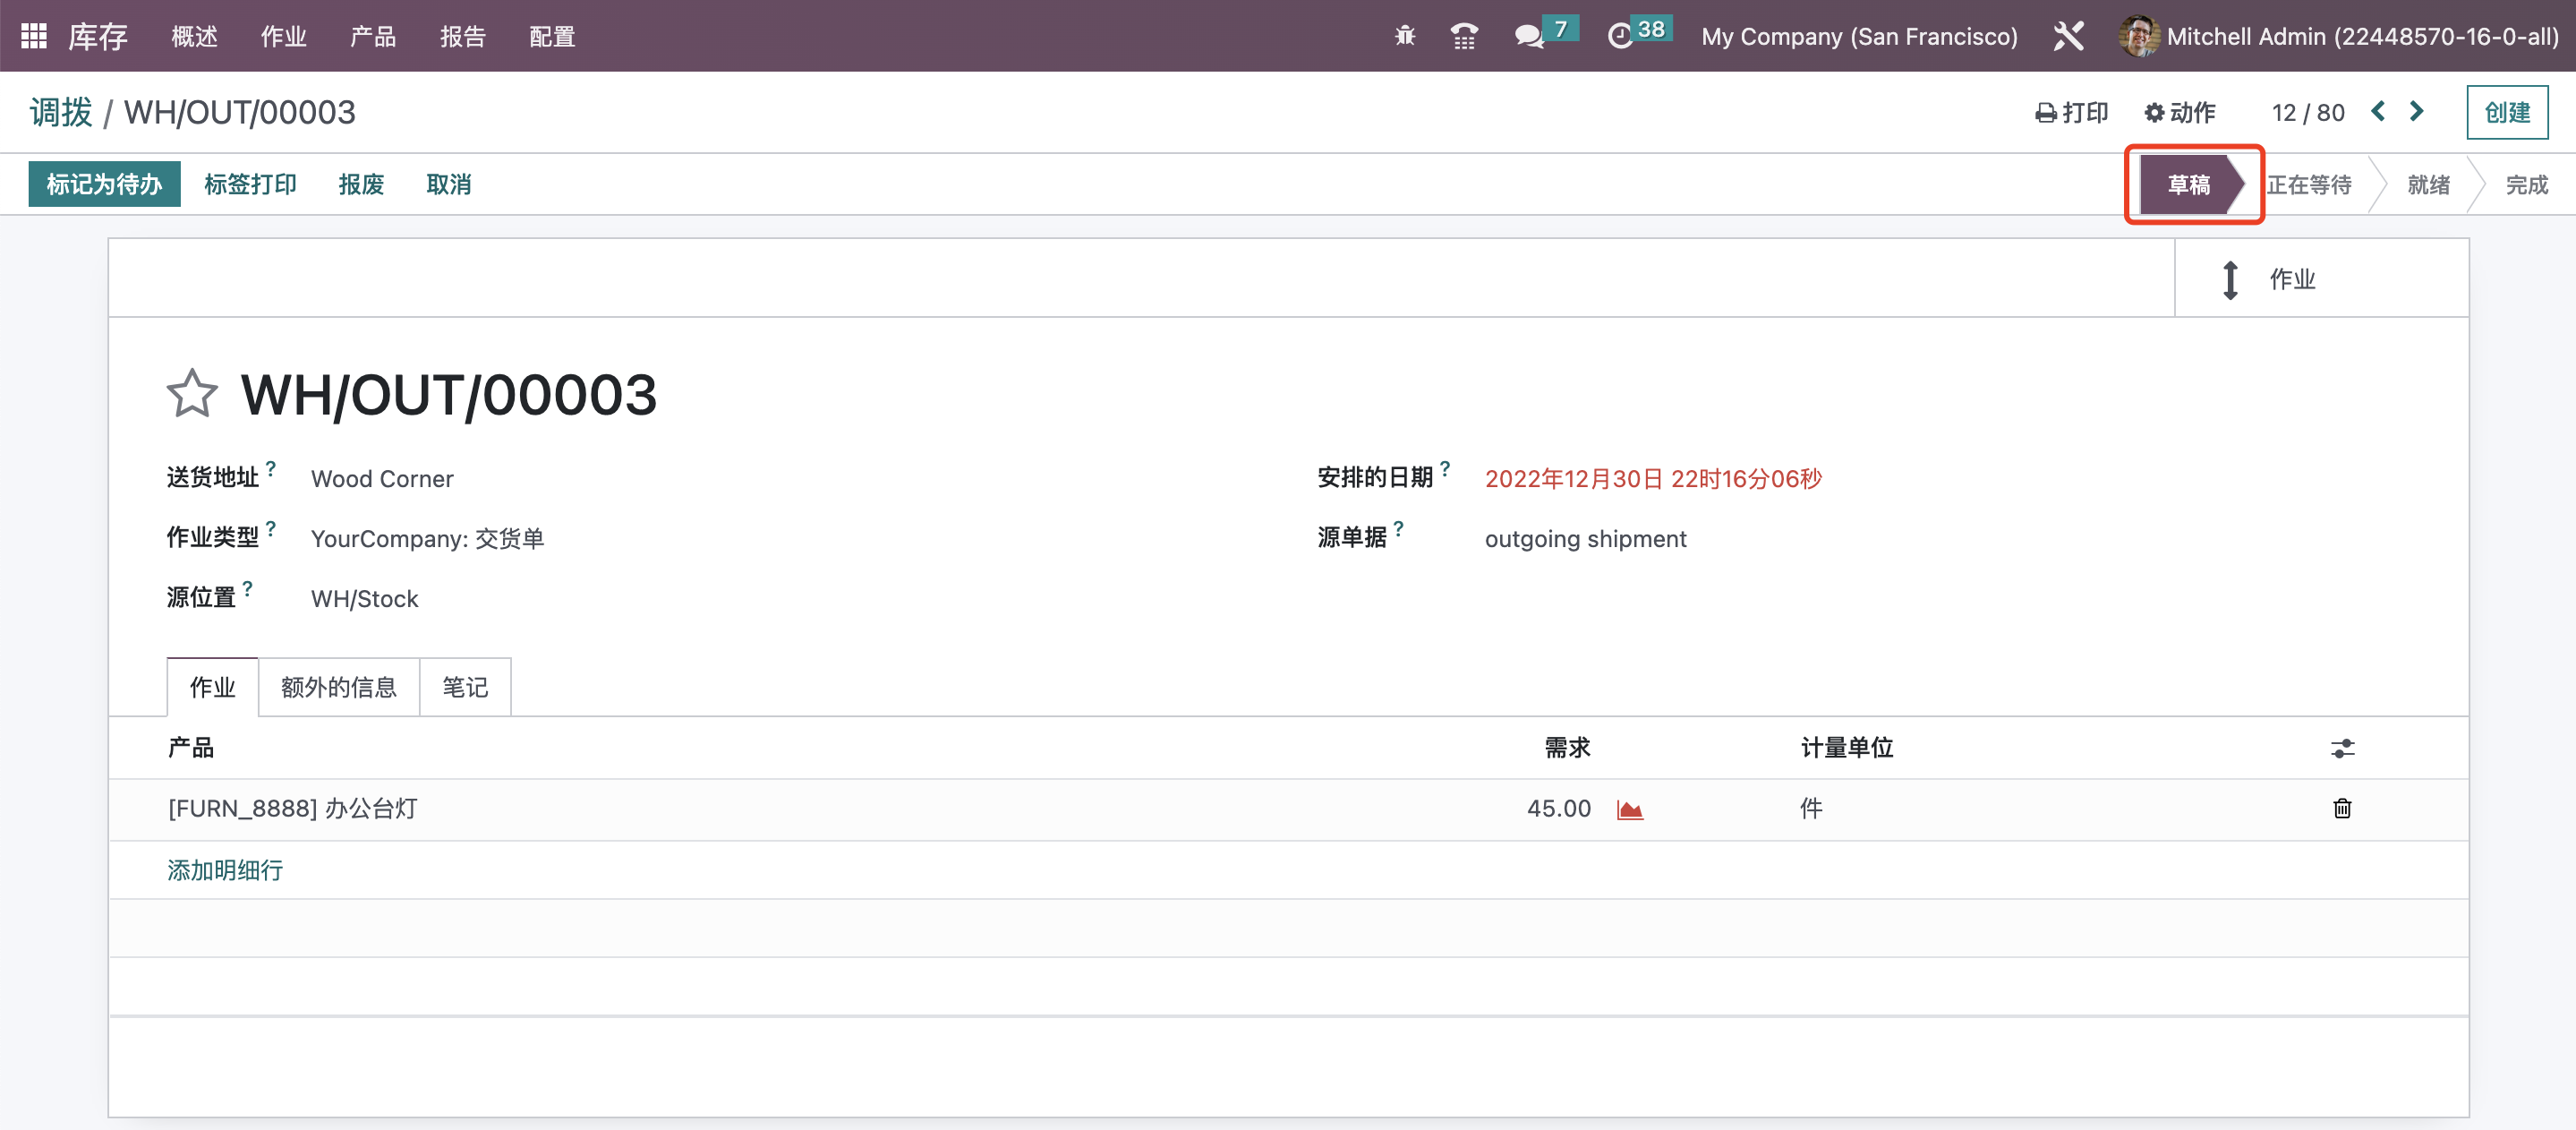Mark WH/OUT/00003 as favorite star
The height and width of the screenshot is (1130, 2576).
[x=192, y=394]
